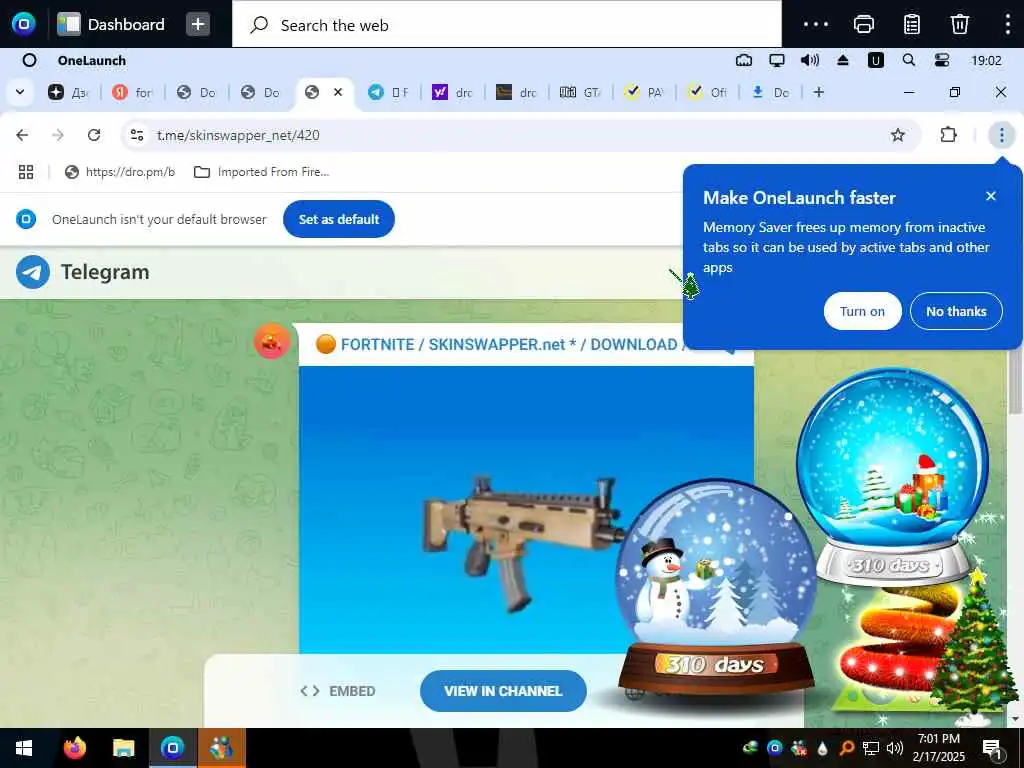The image size is (1024, 768).
Task: Switch to the 'Off' checkmark tab
Action: [708, 93]
